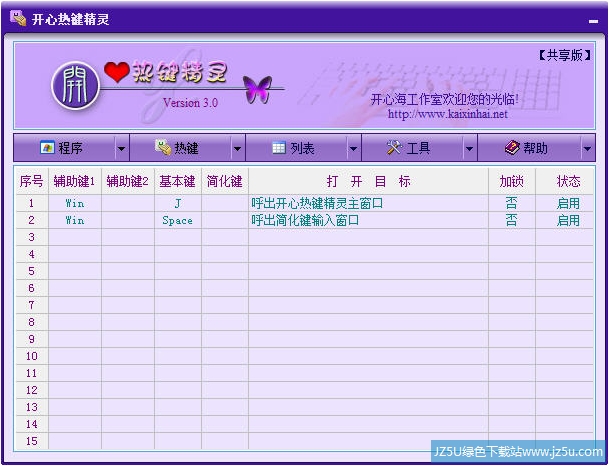Screen dimensions: 609x466
Task: Select row 呼出简化键输入窗口
Action: point(305,220)
